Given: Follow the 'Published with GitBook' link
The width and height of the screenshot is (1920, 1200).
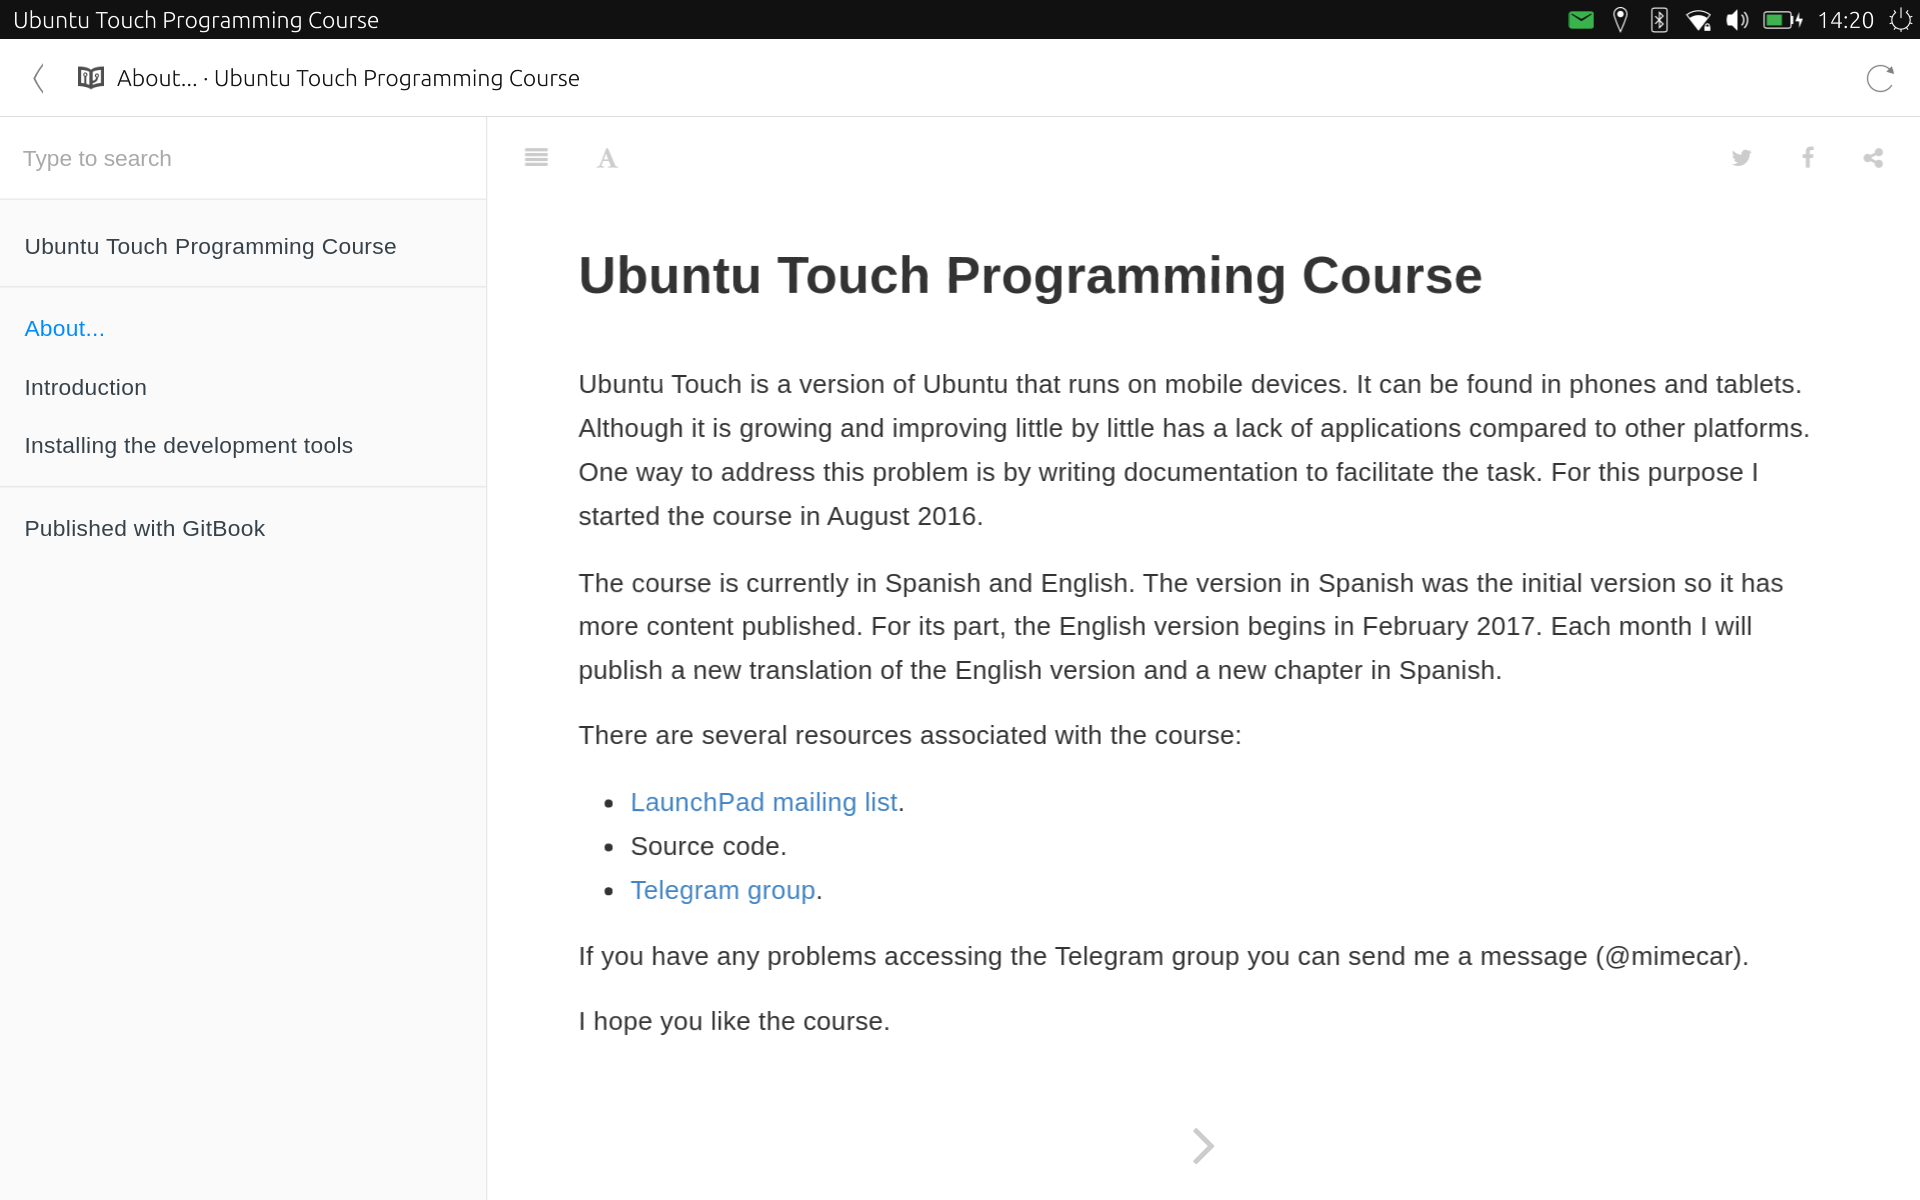Looking at the screenshot, I should click(x=243, y=528).
